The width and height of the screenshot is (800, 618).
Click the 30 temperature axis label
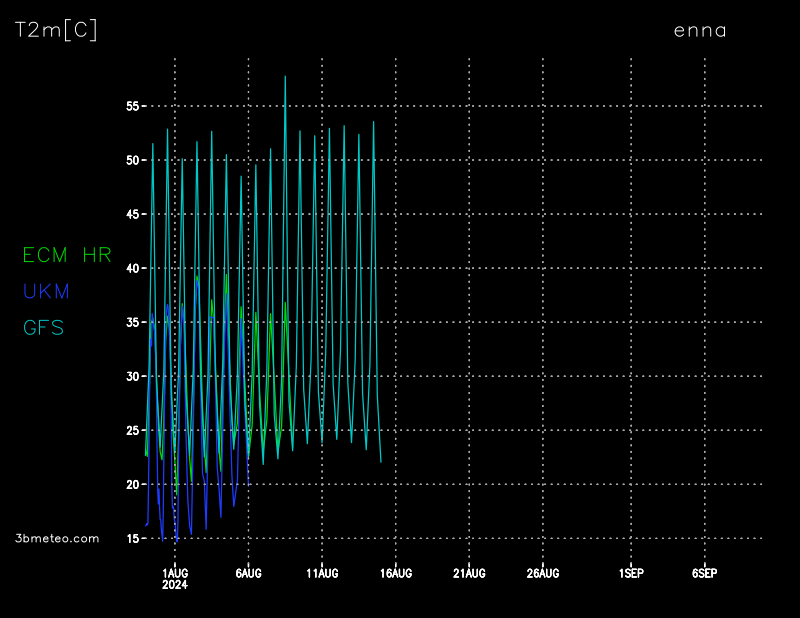point(133,377)
